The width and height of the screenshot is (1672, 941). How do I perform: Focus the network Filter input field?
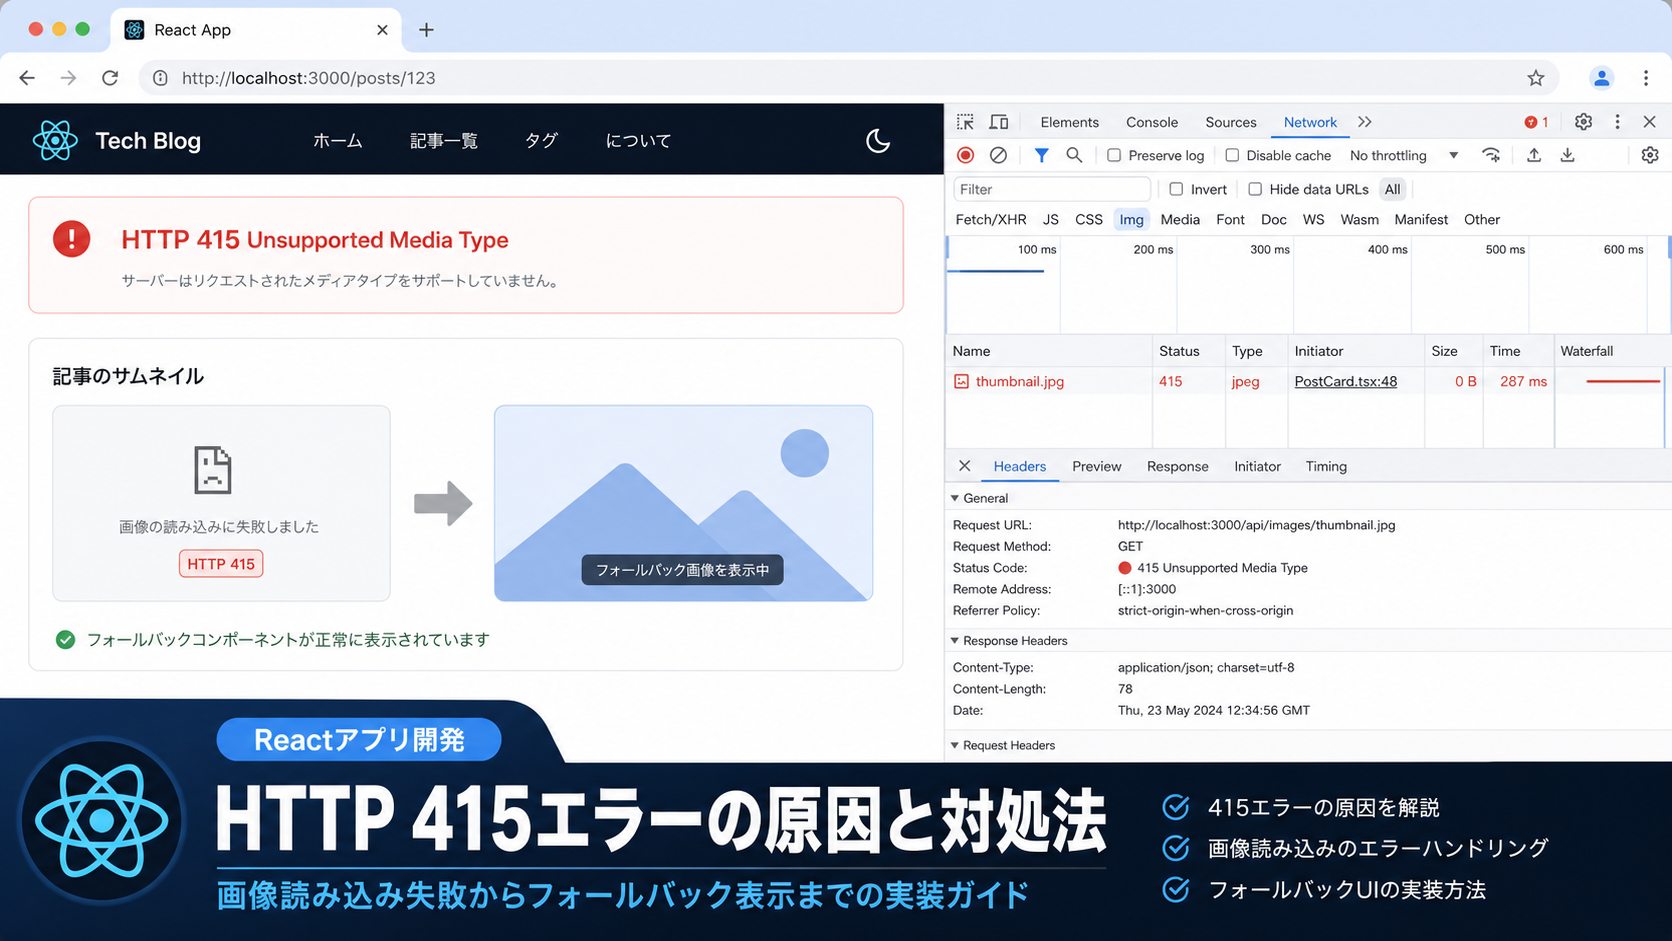click(1051, 189)
